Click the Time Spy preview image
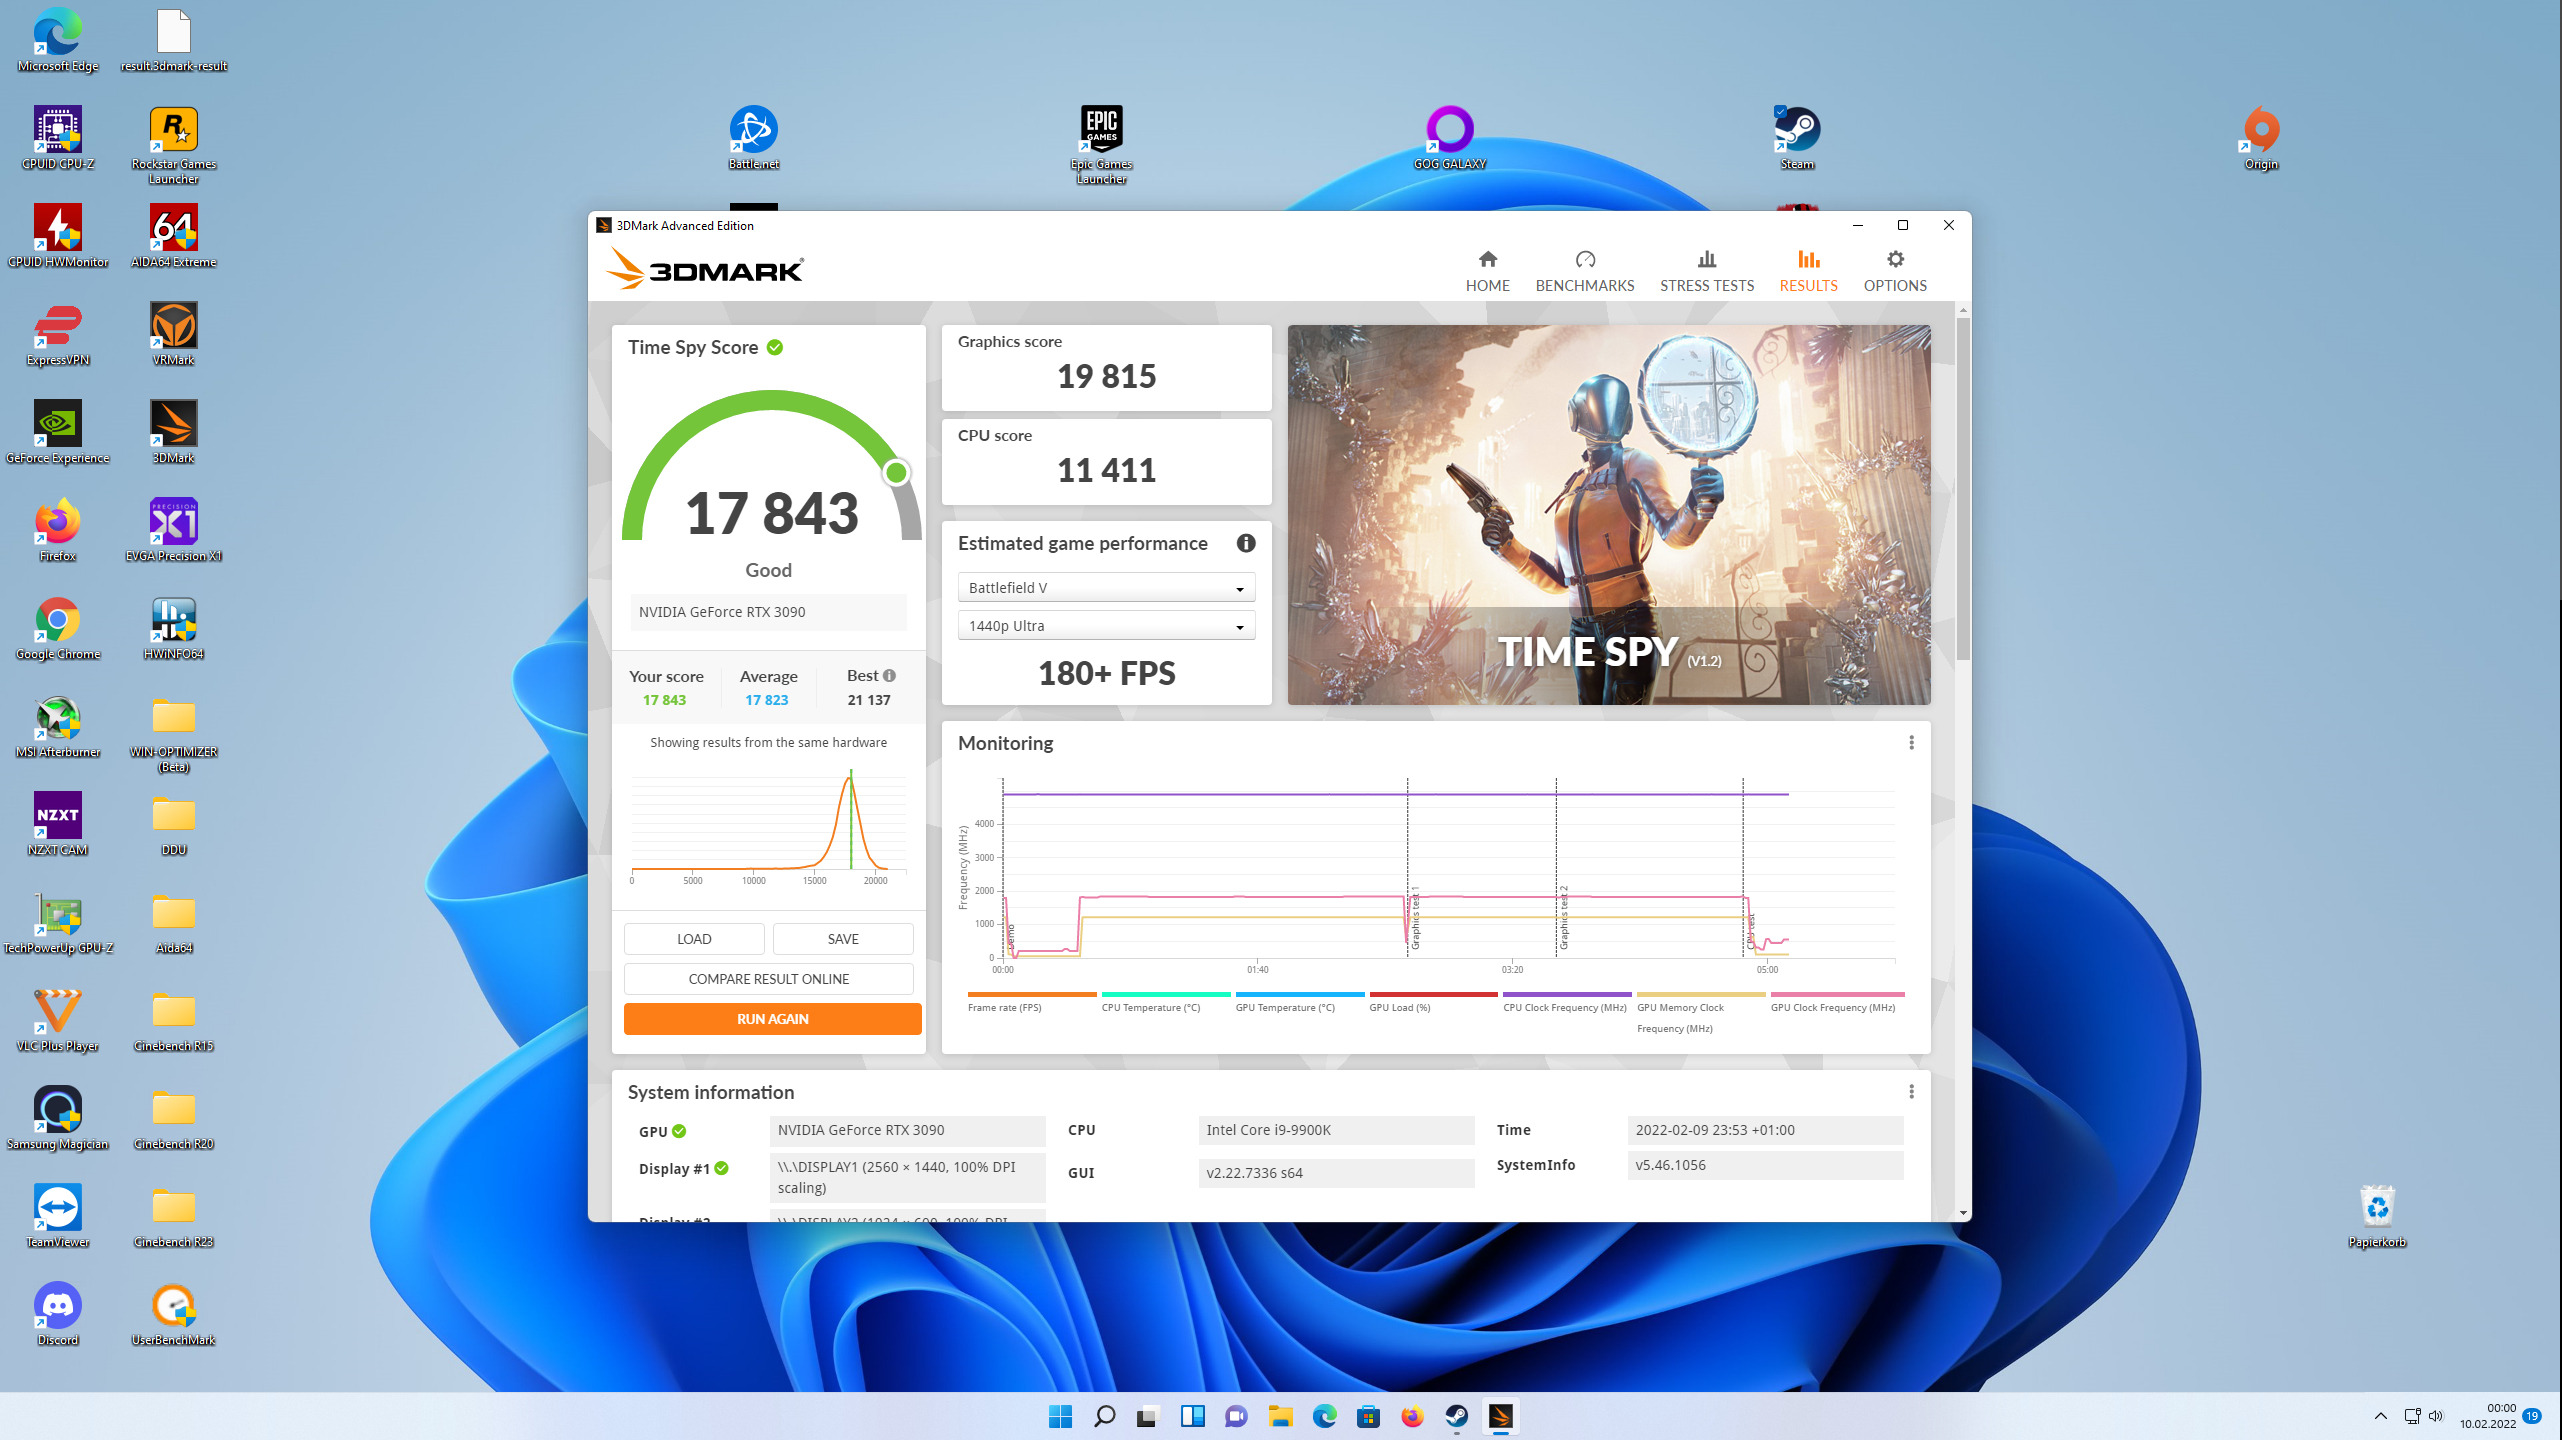This screenshot has width=2562, height=1440. point(1608,514)
